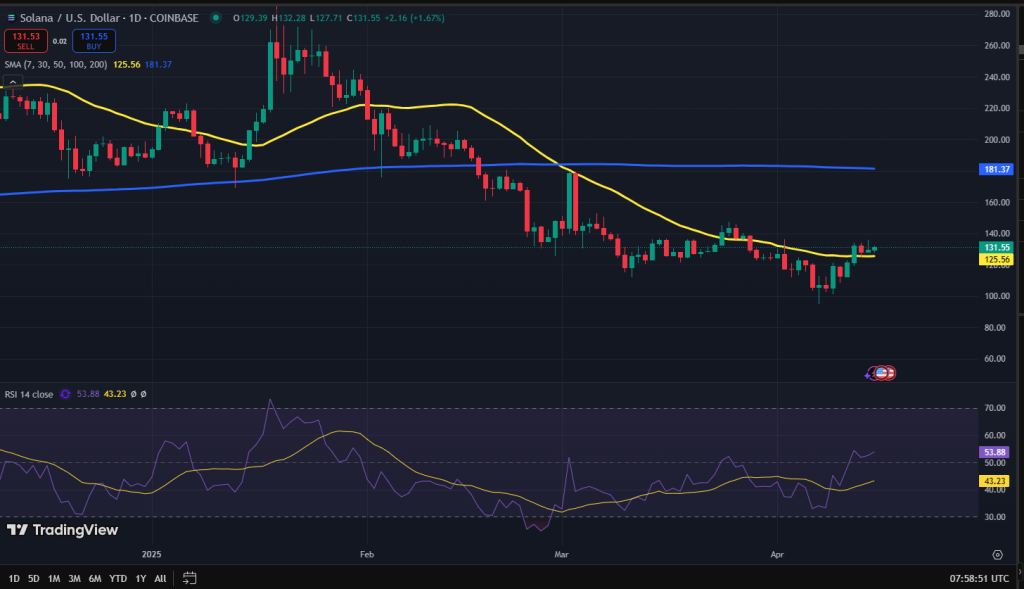This screenshot has height=589, width=1024.
Task: Select the RSI 14 close legend label
Action: (x=29, y=394)
